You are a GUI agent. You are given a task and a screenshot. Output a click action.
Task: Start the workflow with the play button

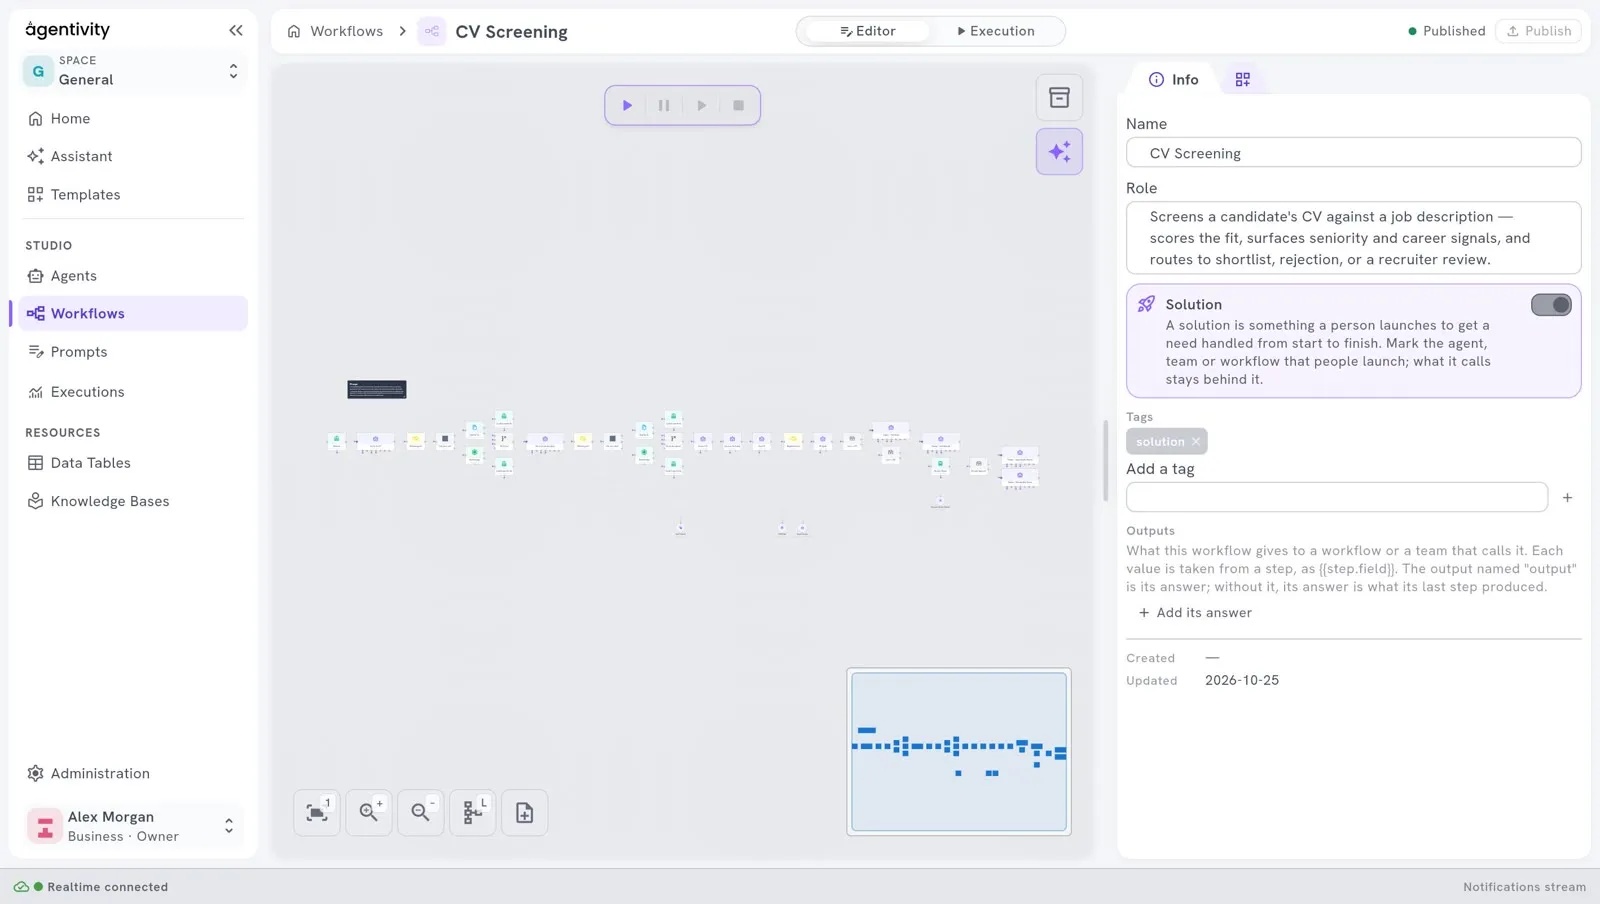coord(627,105)
